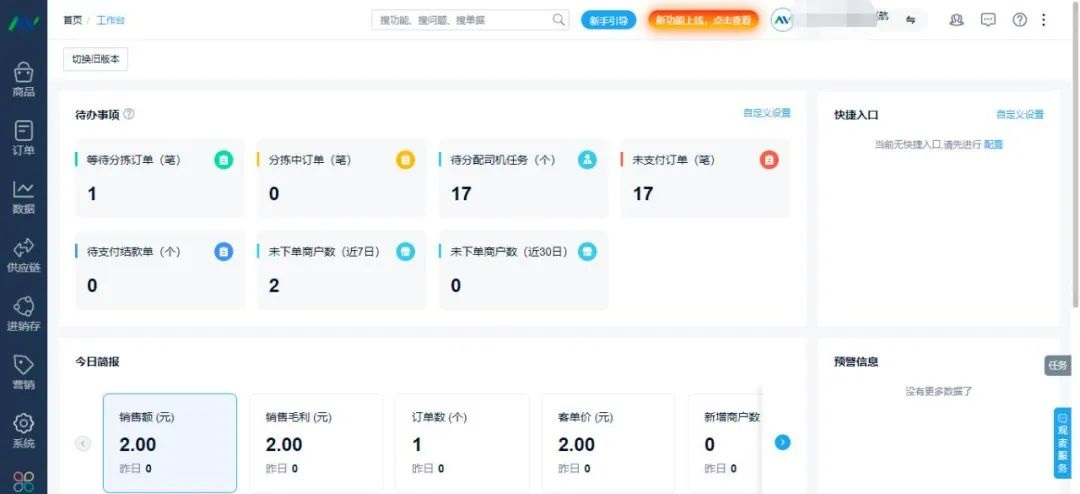Open the messages chat icon in header

pos(988,20)
